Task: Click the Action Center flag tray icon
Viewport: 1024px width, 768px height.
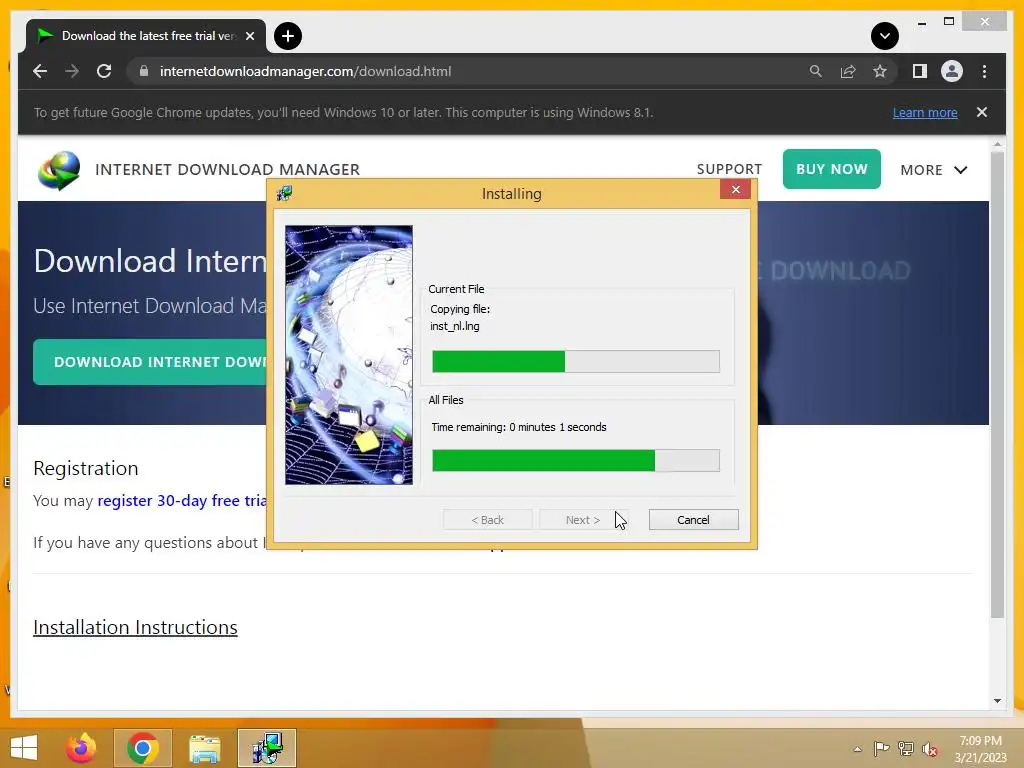Action: tap(881, 748)
